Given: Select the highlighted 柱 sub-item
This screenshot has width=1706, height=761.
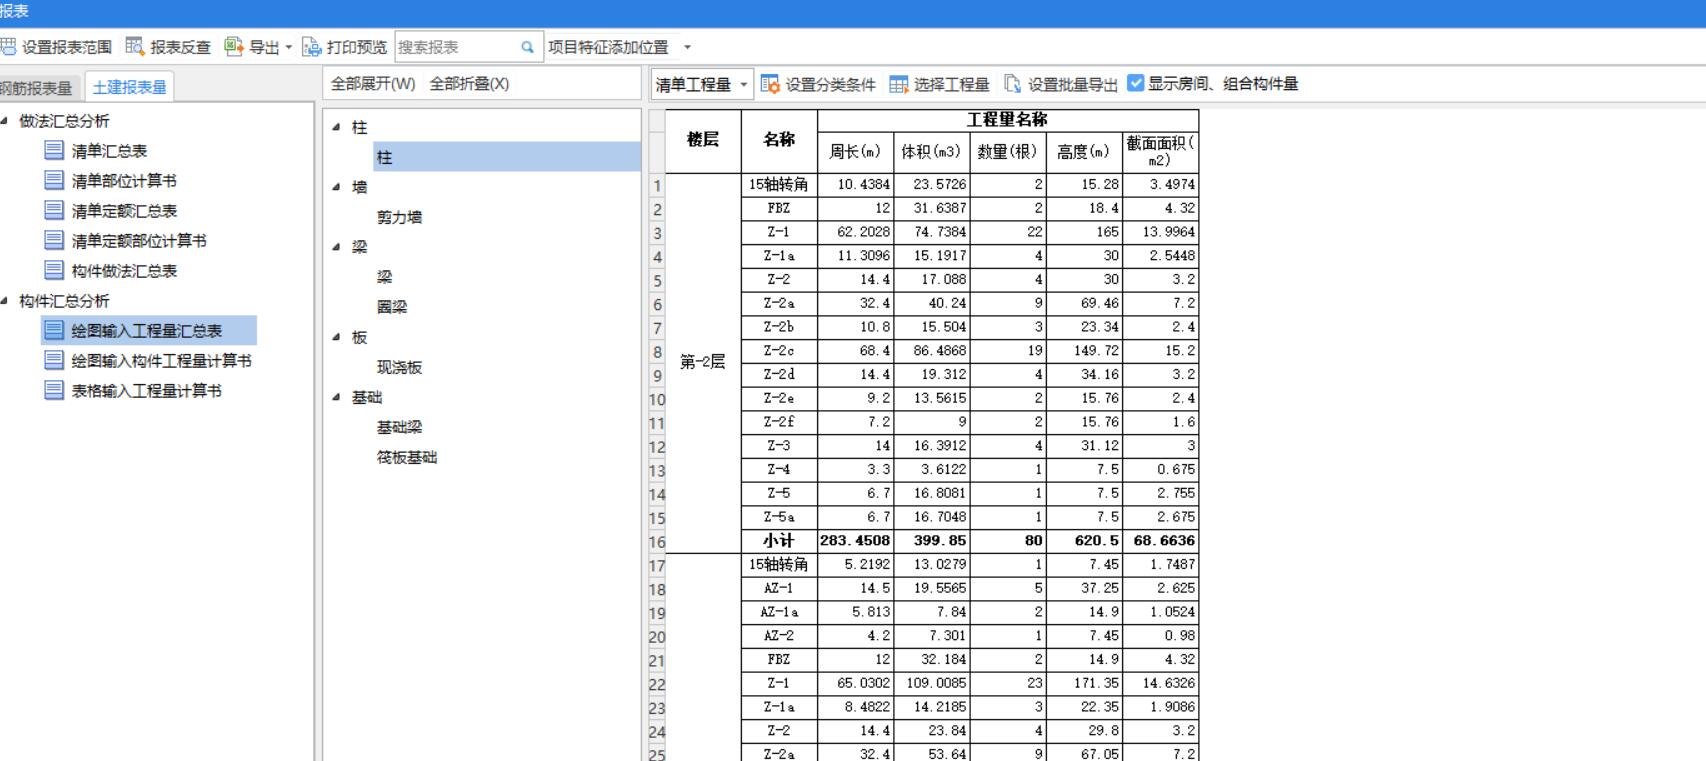Looking at the screenshot, I should point(507,157).
